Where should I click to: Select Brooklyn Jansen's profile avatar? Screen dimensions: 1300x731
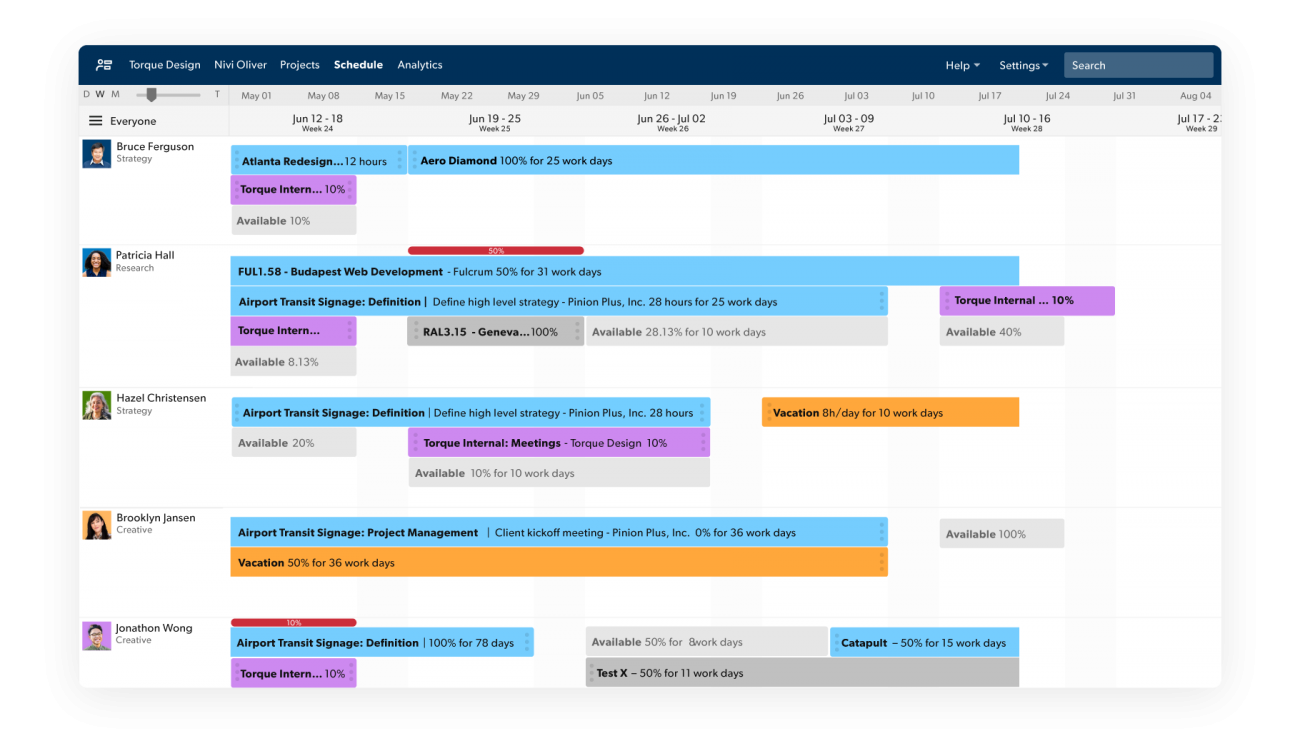pyautogui.click(x=96, y=524)
